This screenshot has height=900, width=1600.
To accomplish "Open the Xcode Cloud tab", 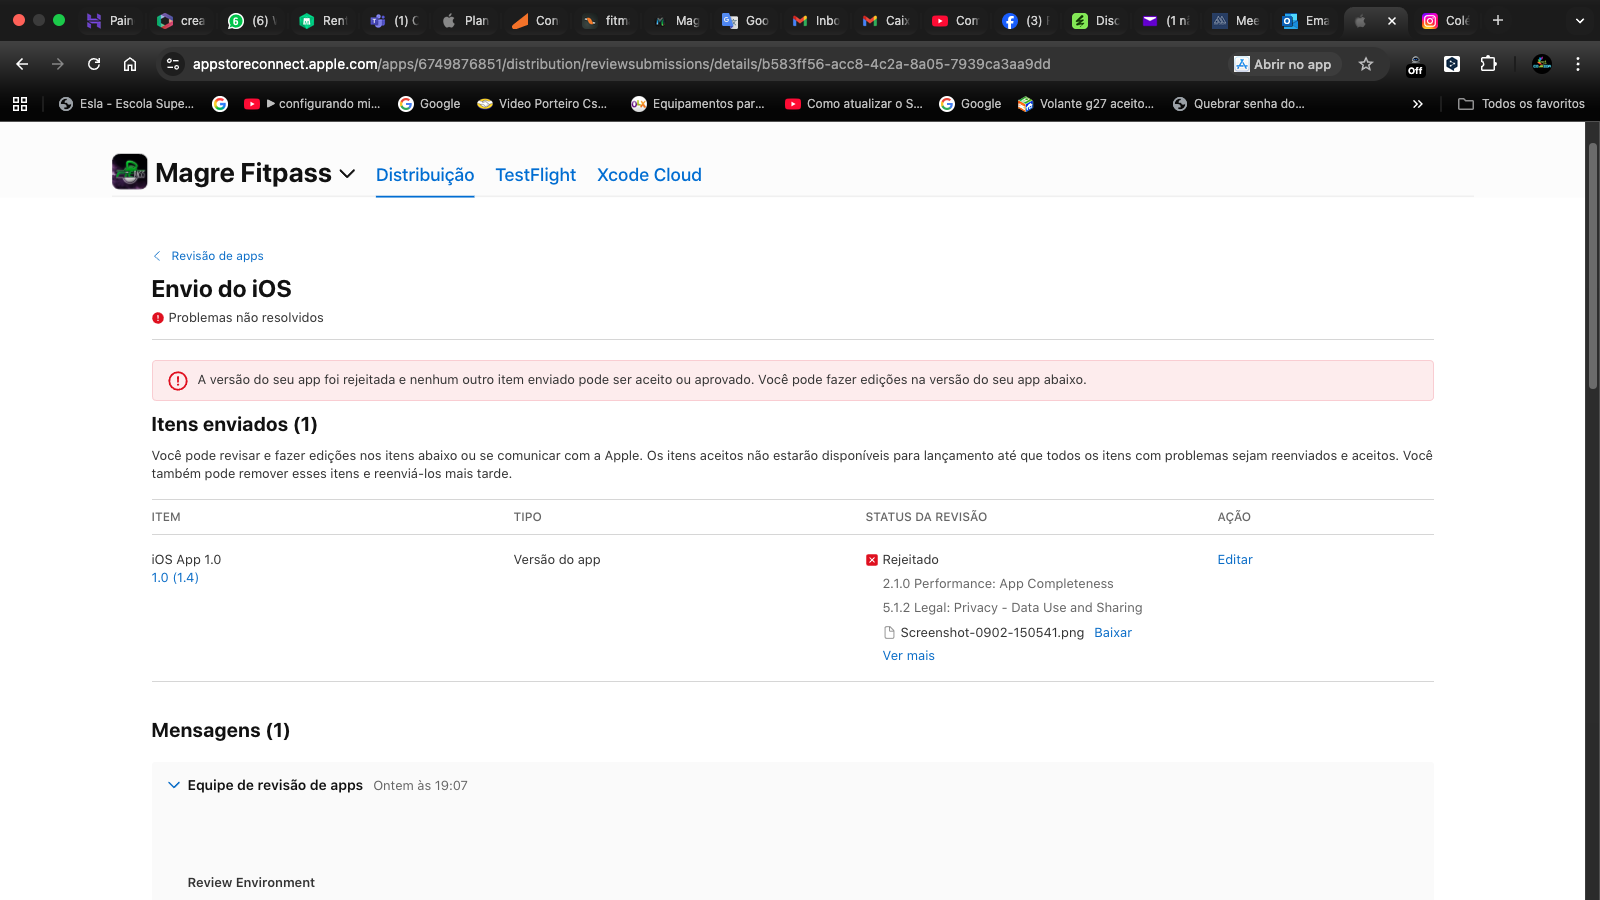I will pyautogui.click(x=649, y=175).
